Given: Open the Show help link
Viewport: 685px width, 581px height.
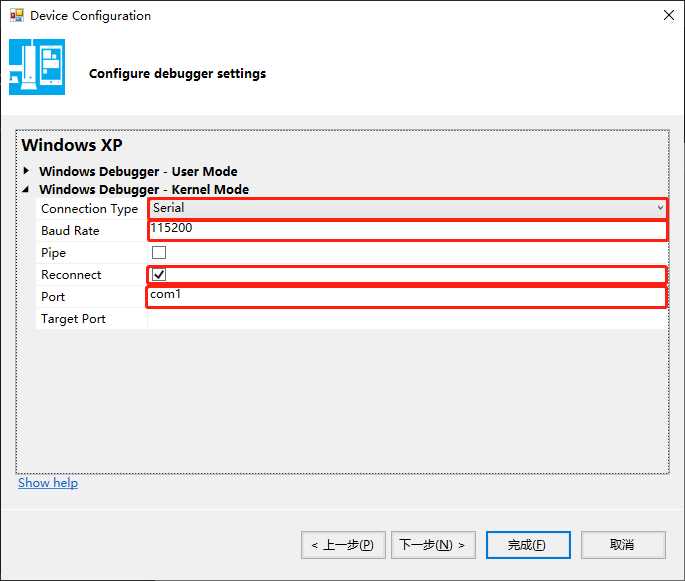Looking at the screenshot, I should point(48,483).
